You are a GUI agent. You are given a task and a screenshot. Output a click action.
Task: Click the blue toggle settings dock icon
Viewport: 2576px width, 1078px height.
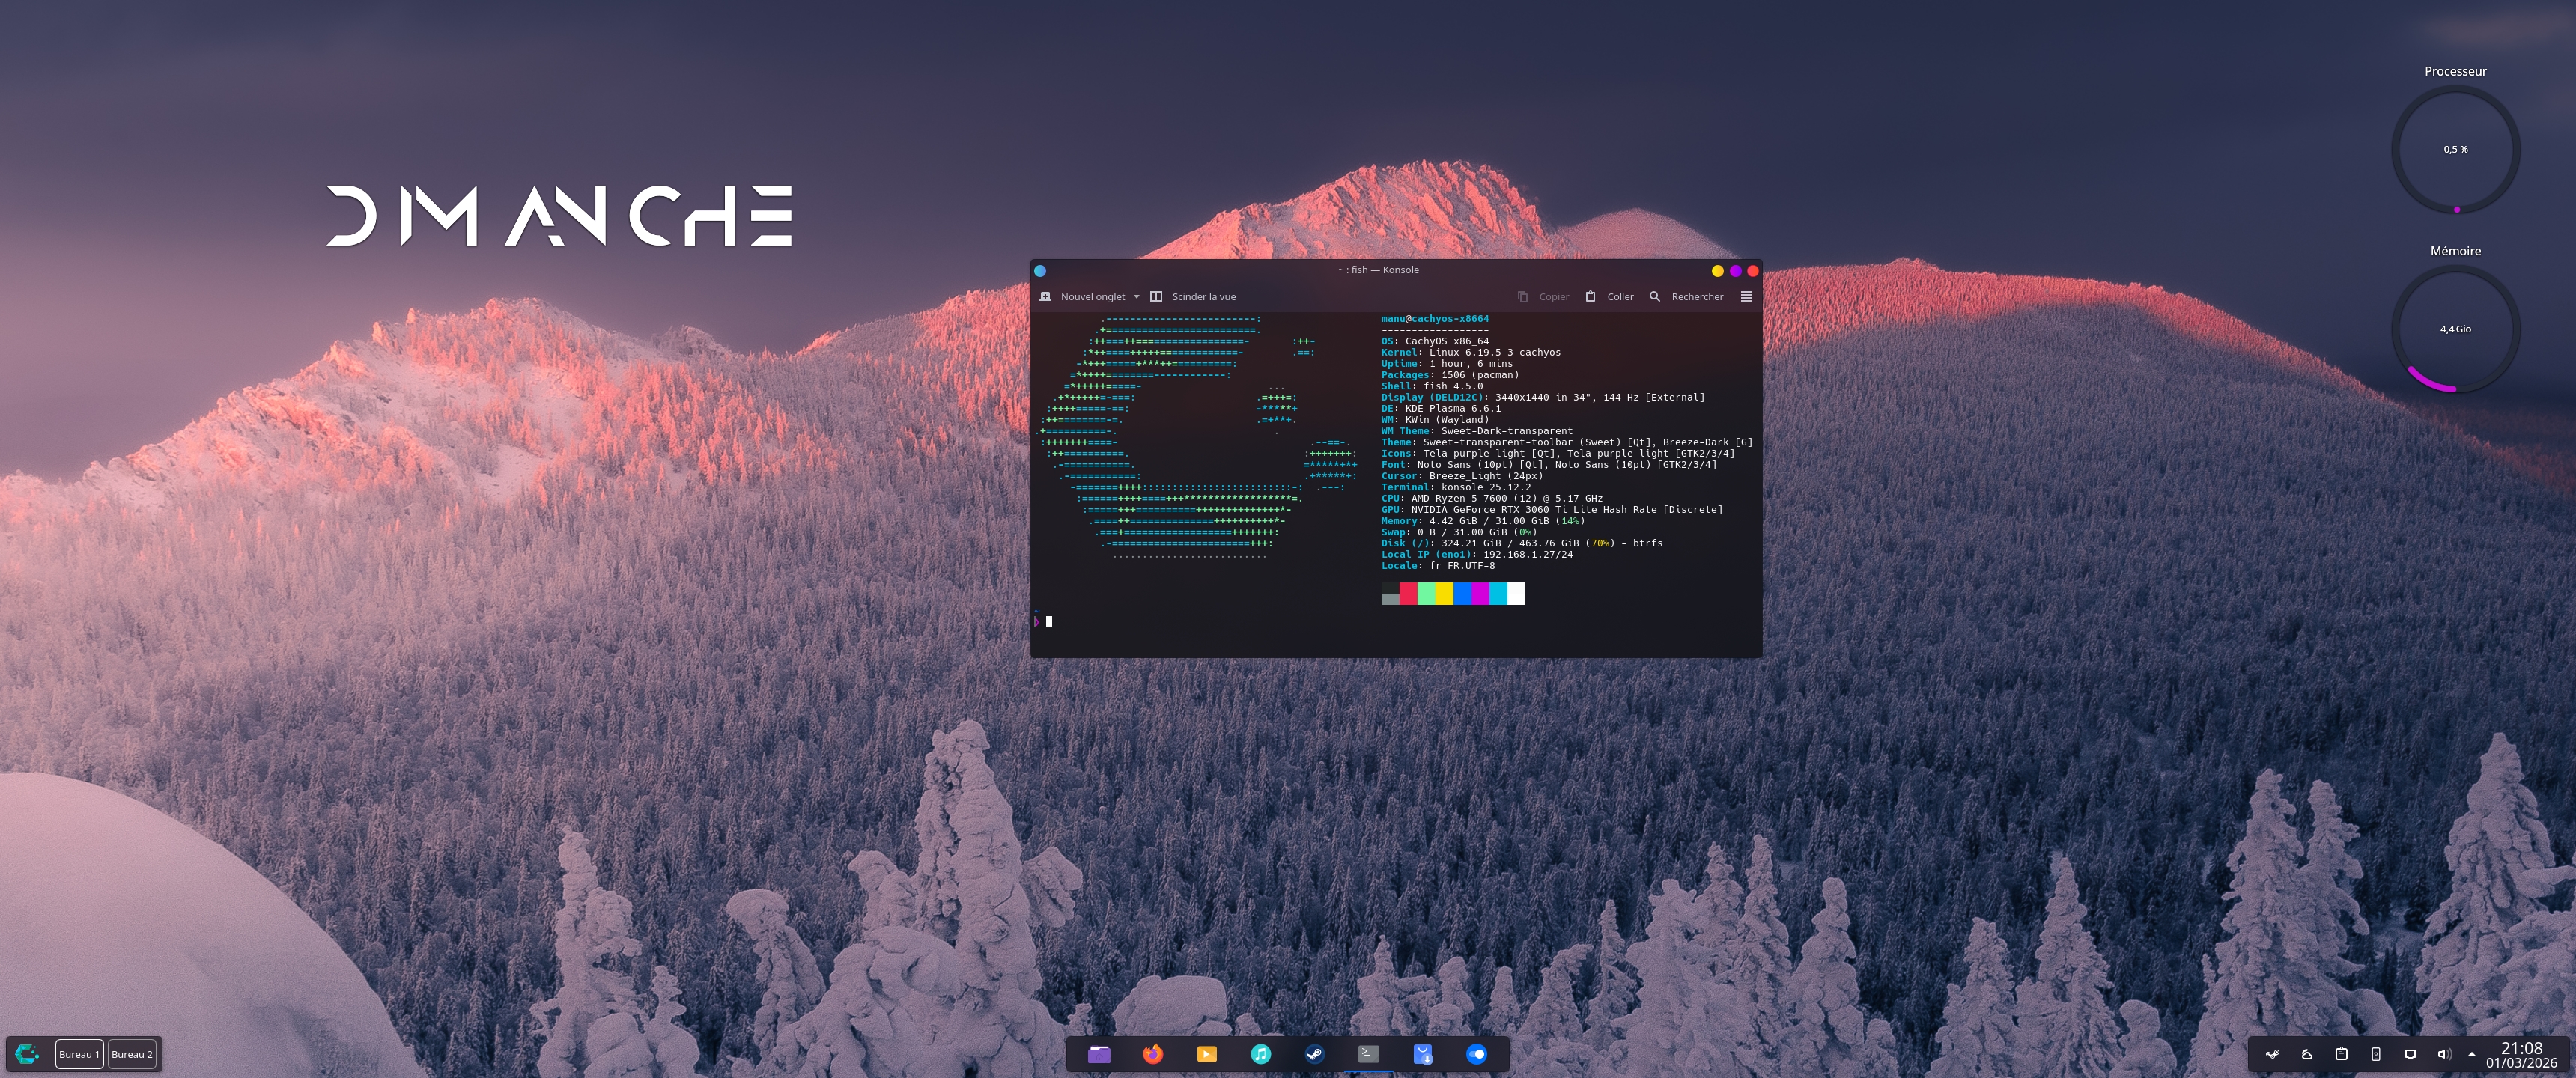pos(1477,1054)
